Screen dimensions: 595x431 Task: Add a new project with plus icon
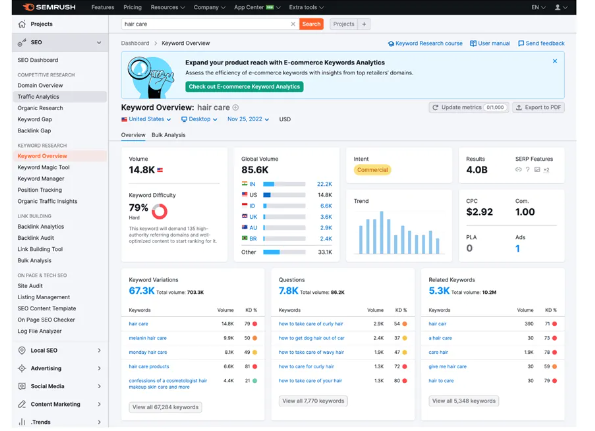tap(364, 24)
